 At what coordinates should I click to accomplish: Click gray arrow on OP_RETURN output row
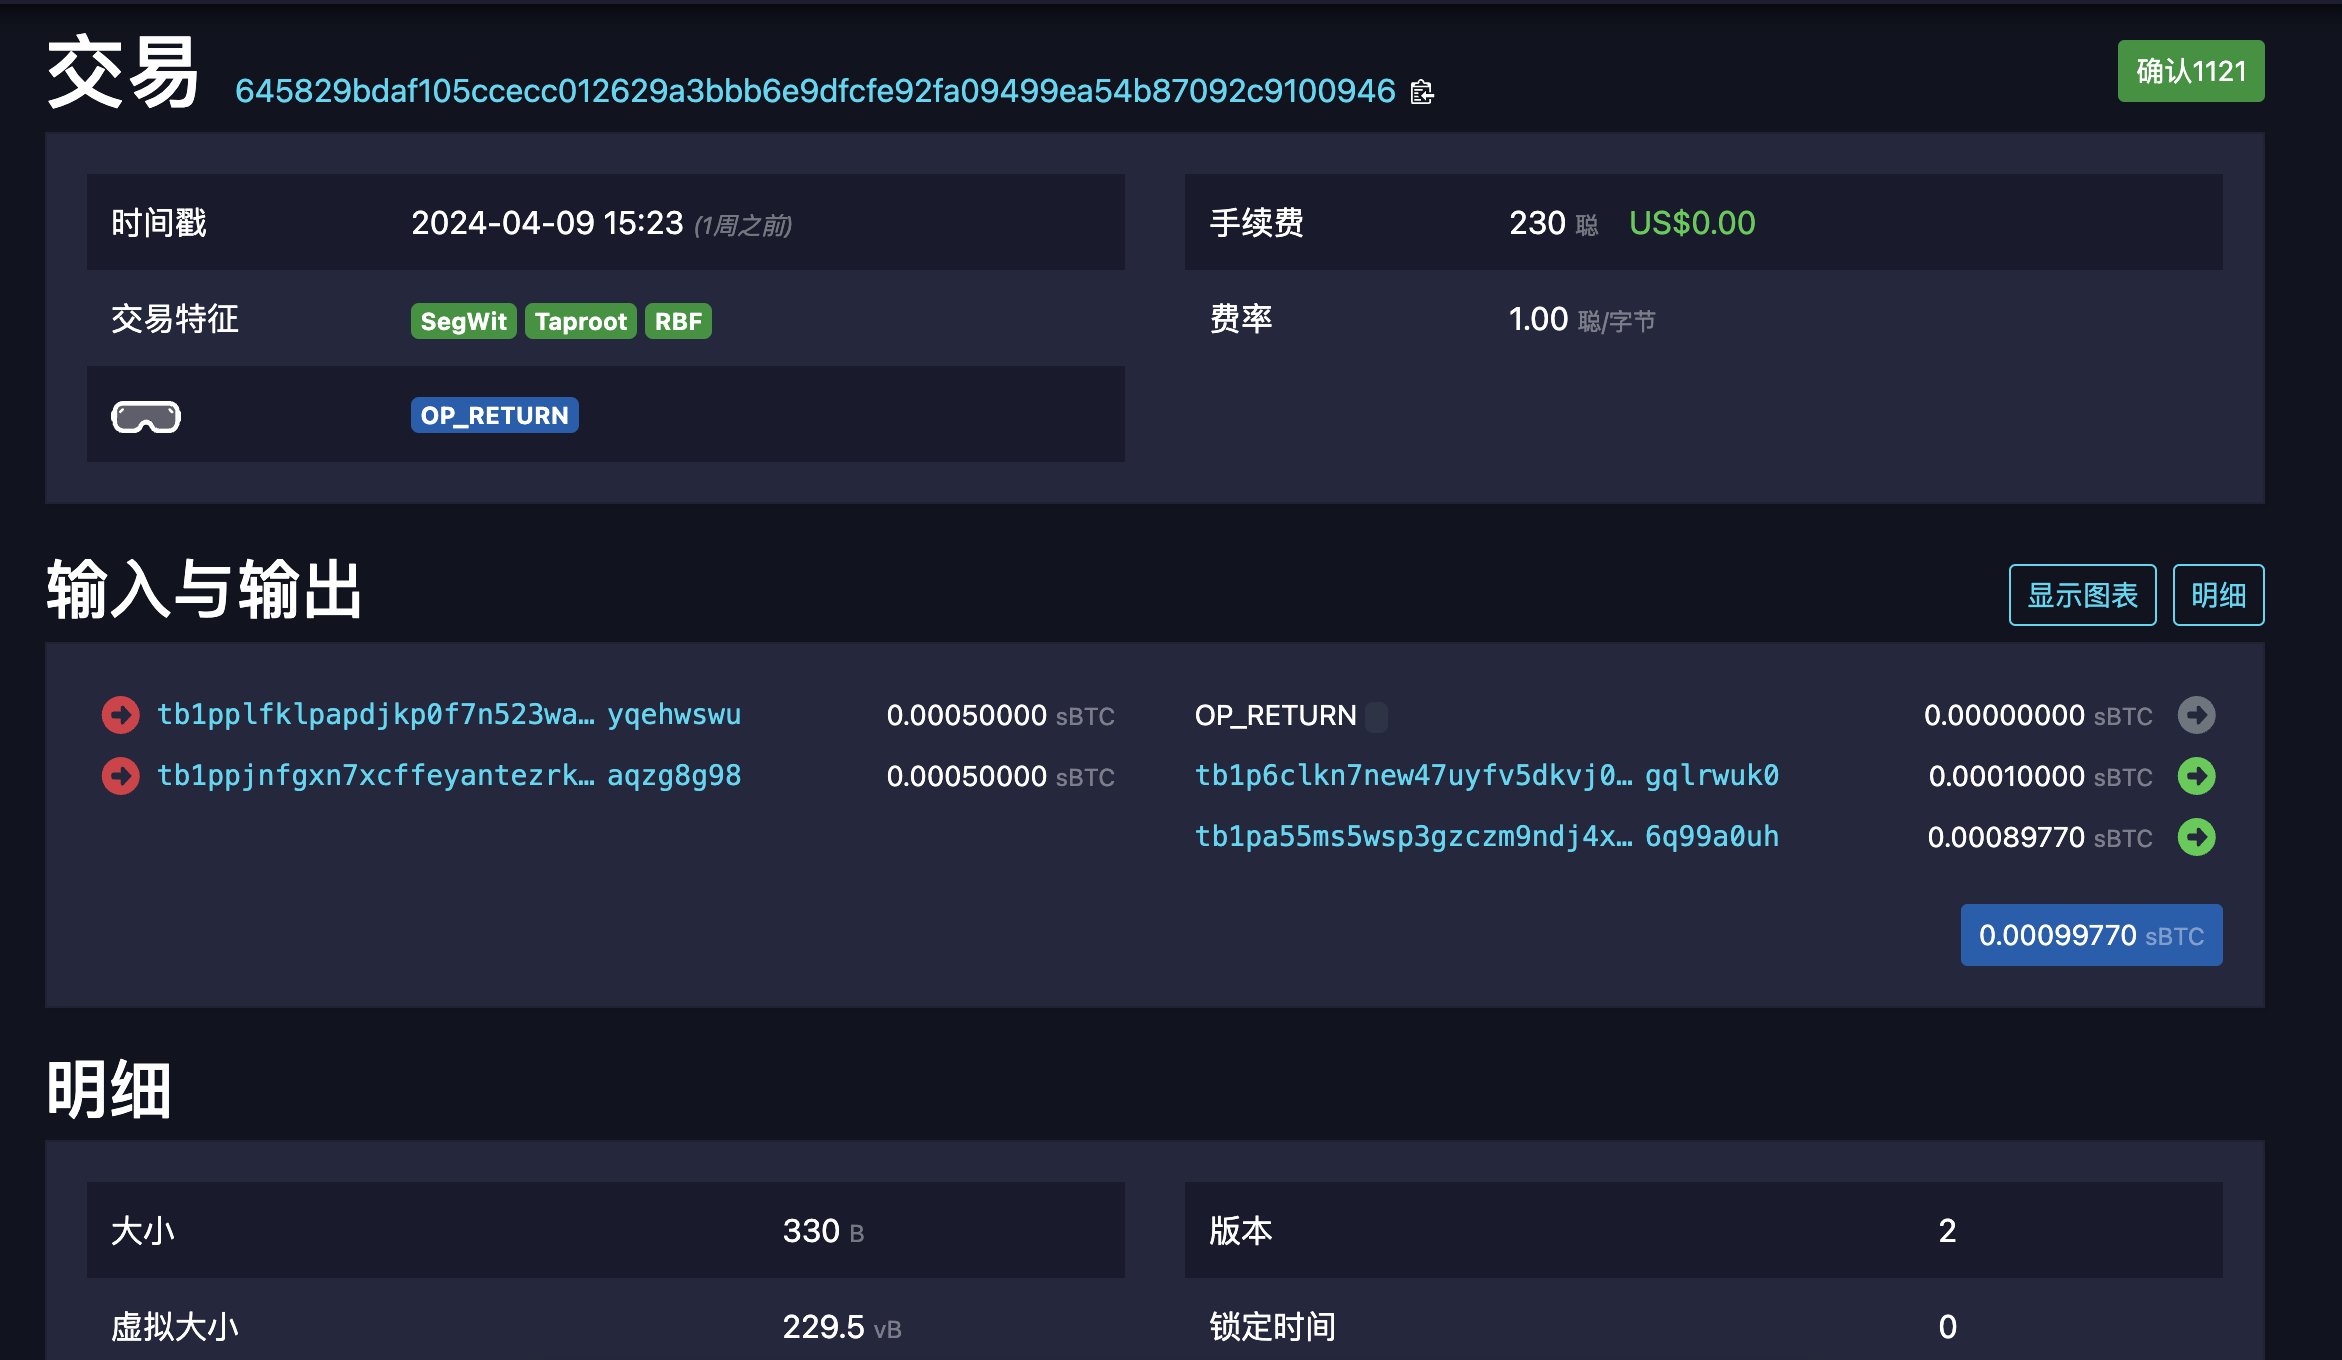pyautogui.click(x=2196, y=715)
